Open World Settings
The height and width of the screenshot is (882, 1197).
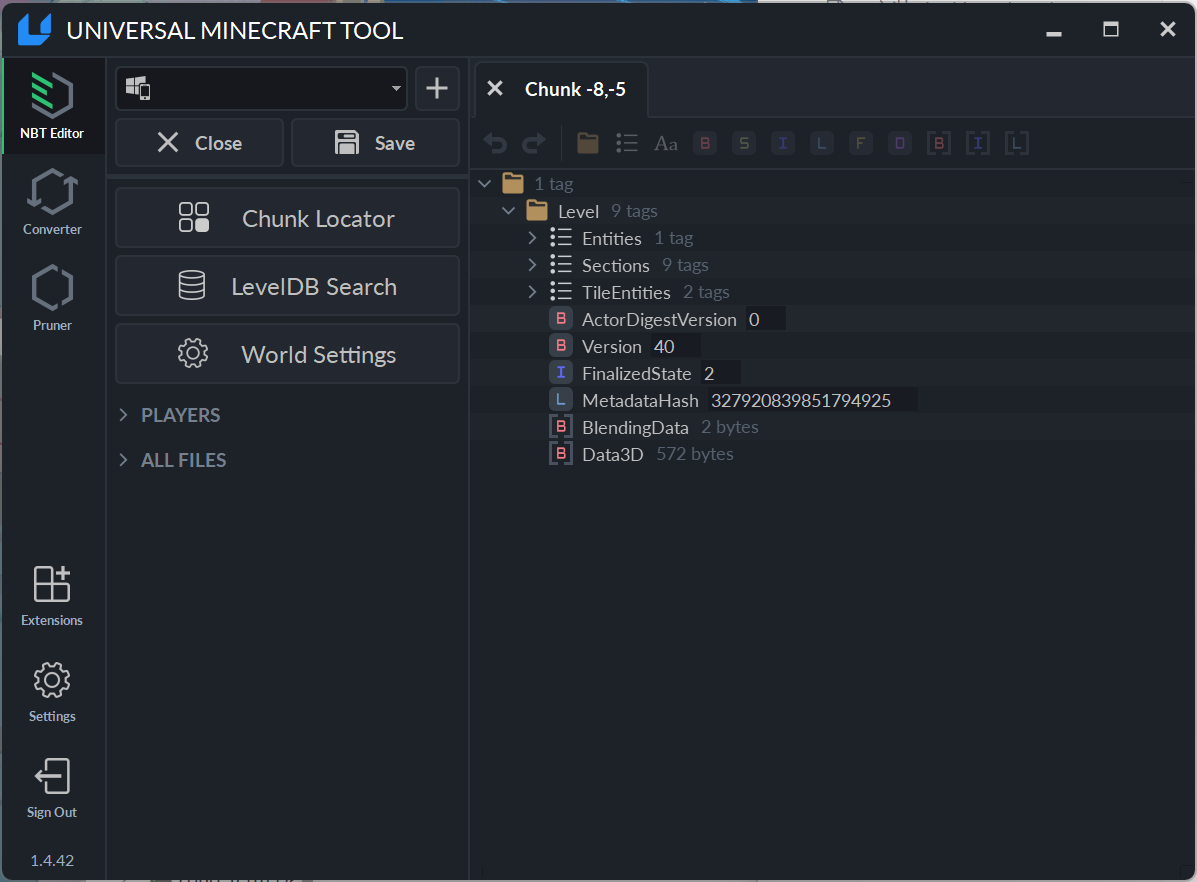click(x=287, y=354)
